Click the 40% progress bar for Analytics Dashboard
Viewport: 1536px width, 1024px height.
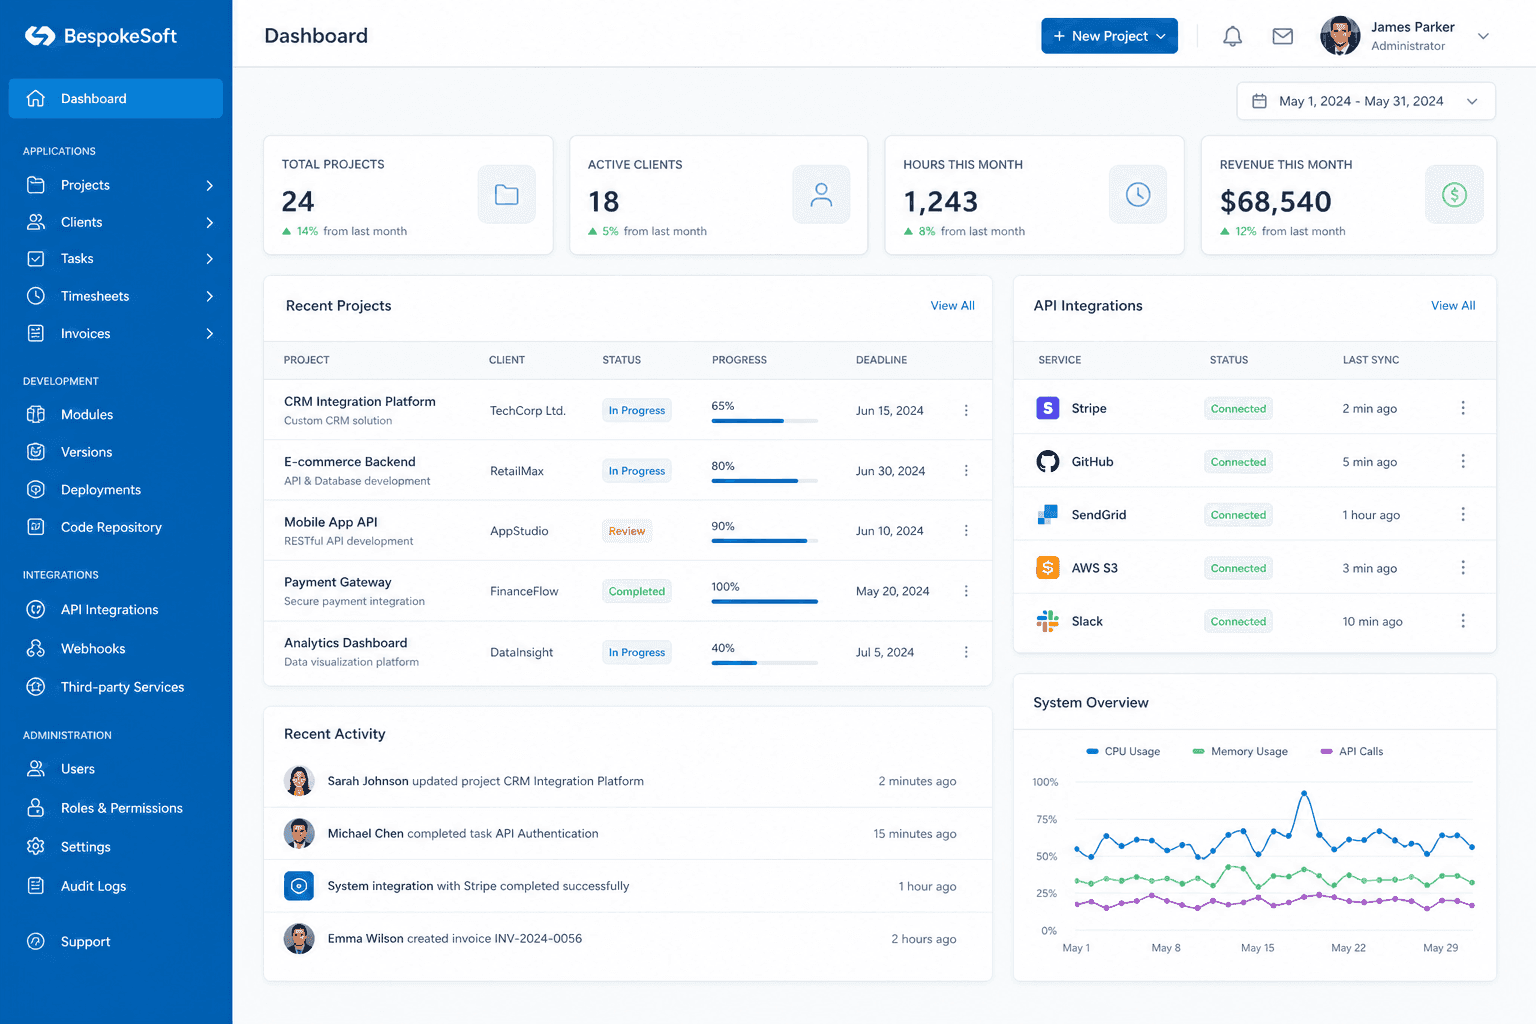pyautogui.click(x=765, y=663)
